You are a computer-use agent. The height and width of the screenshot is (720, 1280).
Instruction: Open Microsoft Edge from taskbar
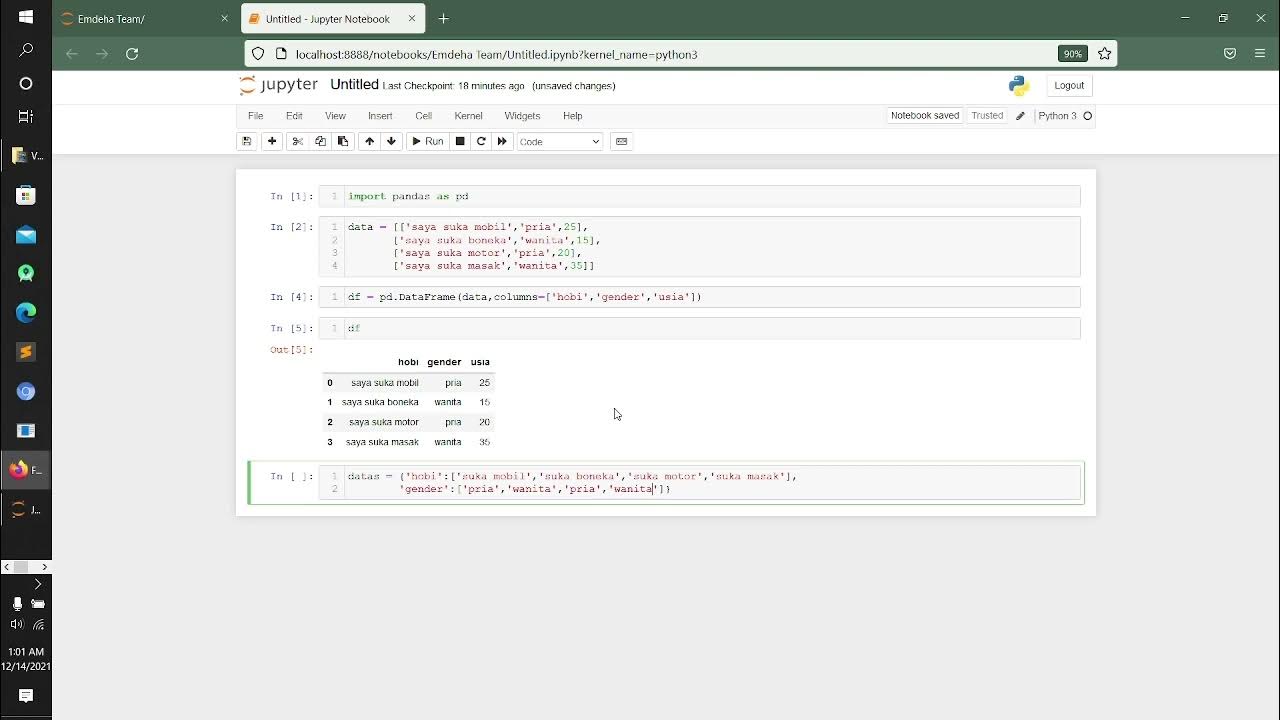click(x=26, y=313)
